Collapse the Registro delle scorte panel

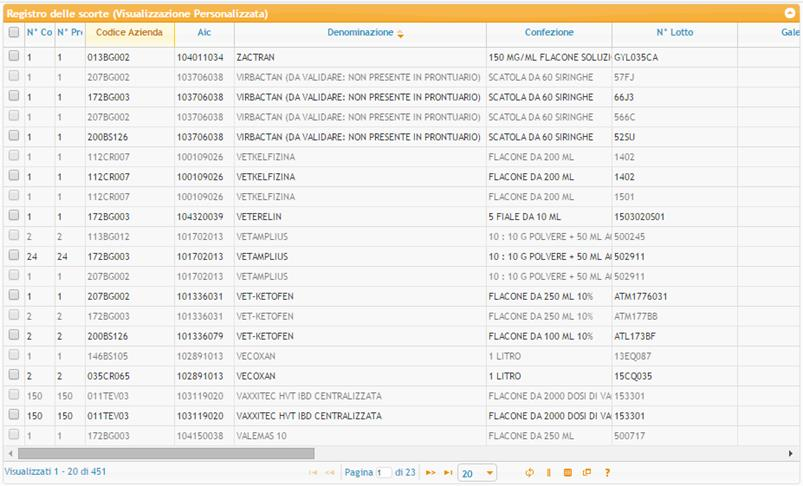[x=790, y=13]
